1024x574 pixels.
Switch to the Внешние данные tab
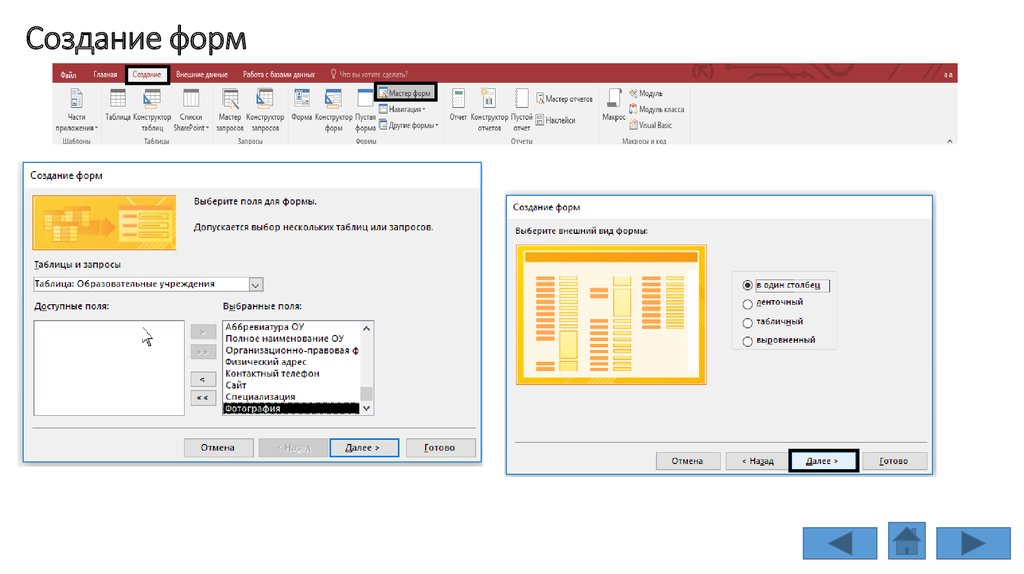(x=201, y=74)
